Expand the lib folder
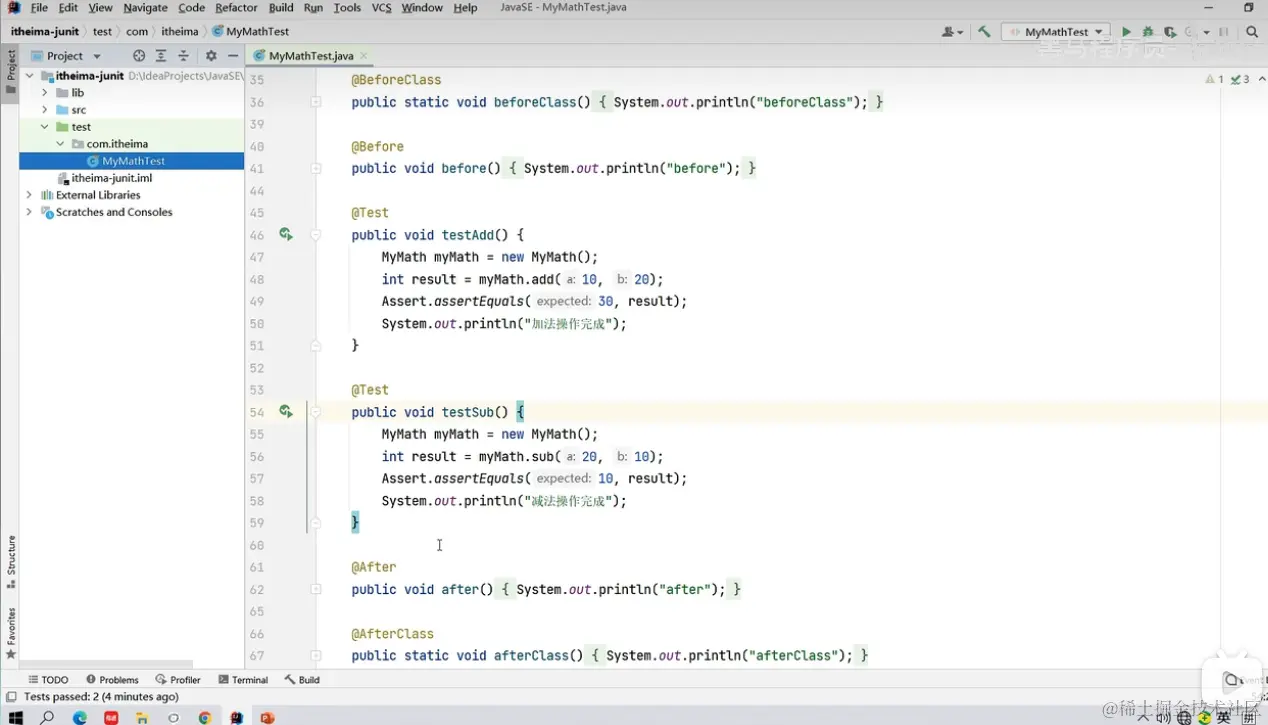The height and width of the screenshot is (725, 1268). [x=45, y=93]
